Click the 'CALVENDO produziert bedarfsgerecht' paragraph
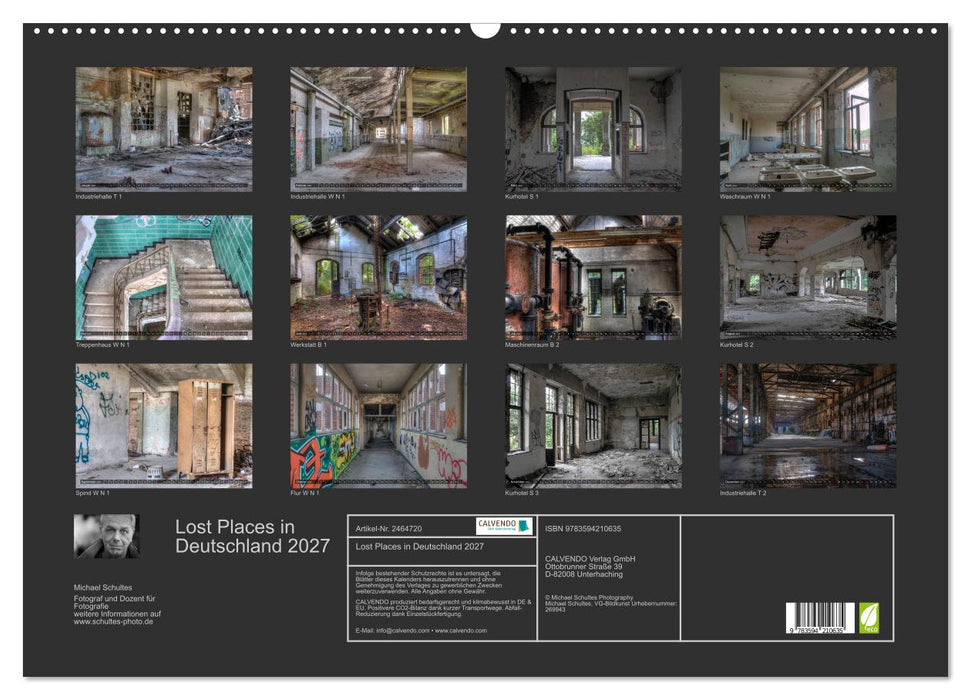 coord(443,608)
